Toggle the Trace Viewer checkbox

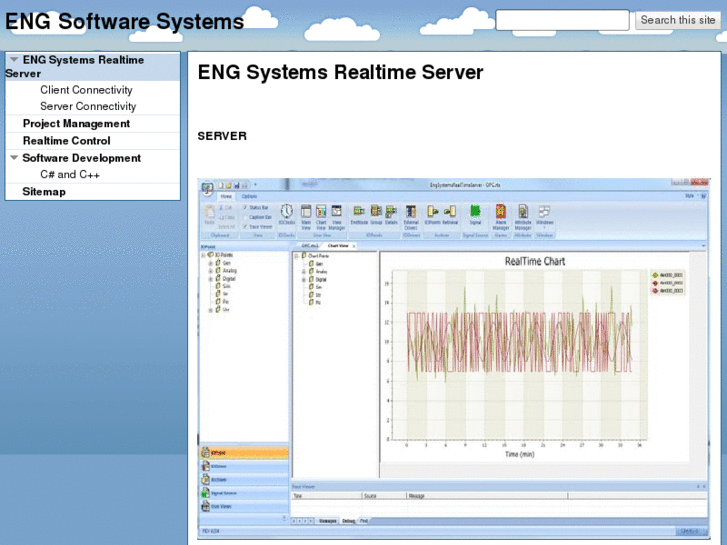click(x=245, y=226)
